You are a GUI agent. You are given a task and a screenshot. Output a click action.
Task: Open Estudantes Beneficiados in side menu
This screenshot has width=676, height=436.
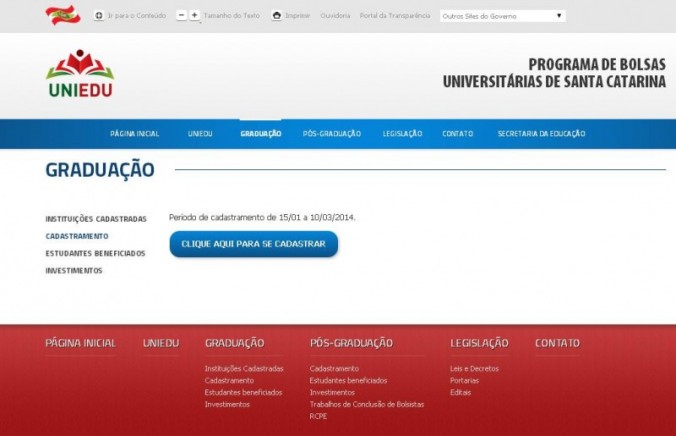click(95, 253)
